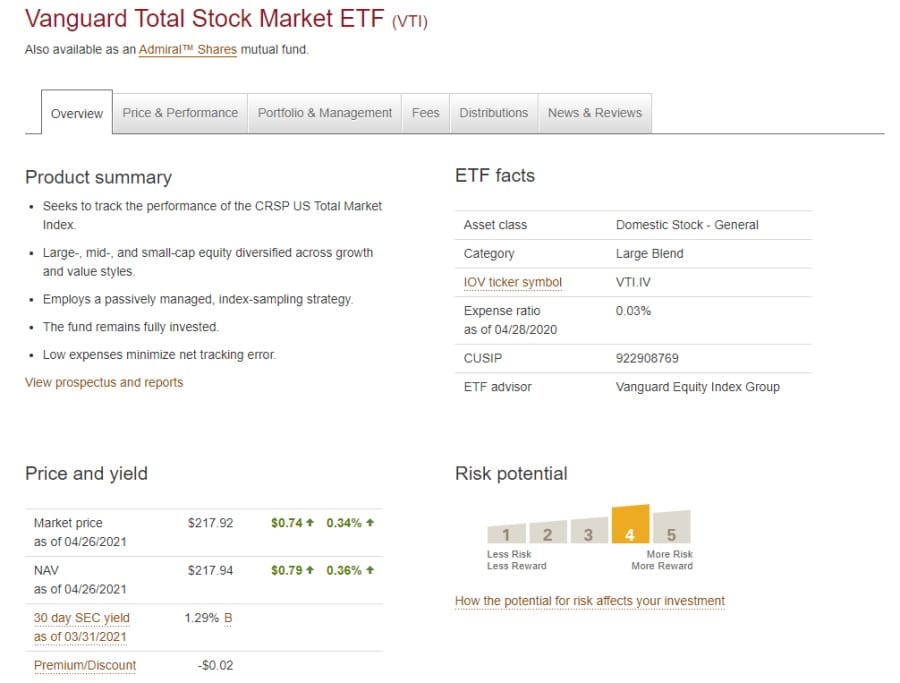Click the 'as of 03/31/2021' yield date

click(x=80, y=637)
